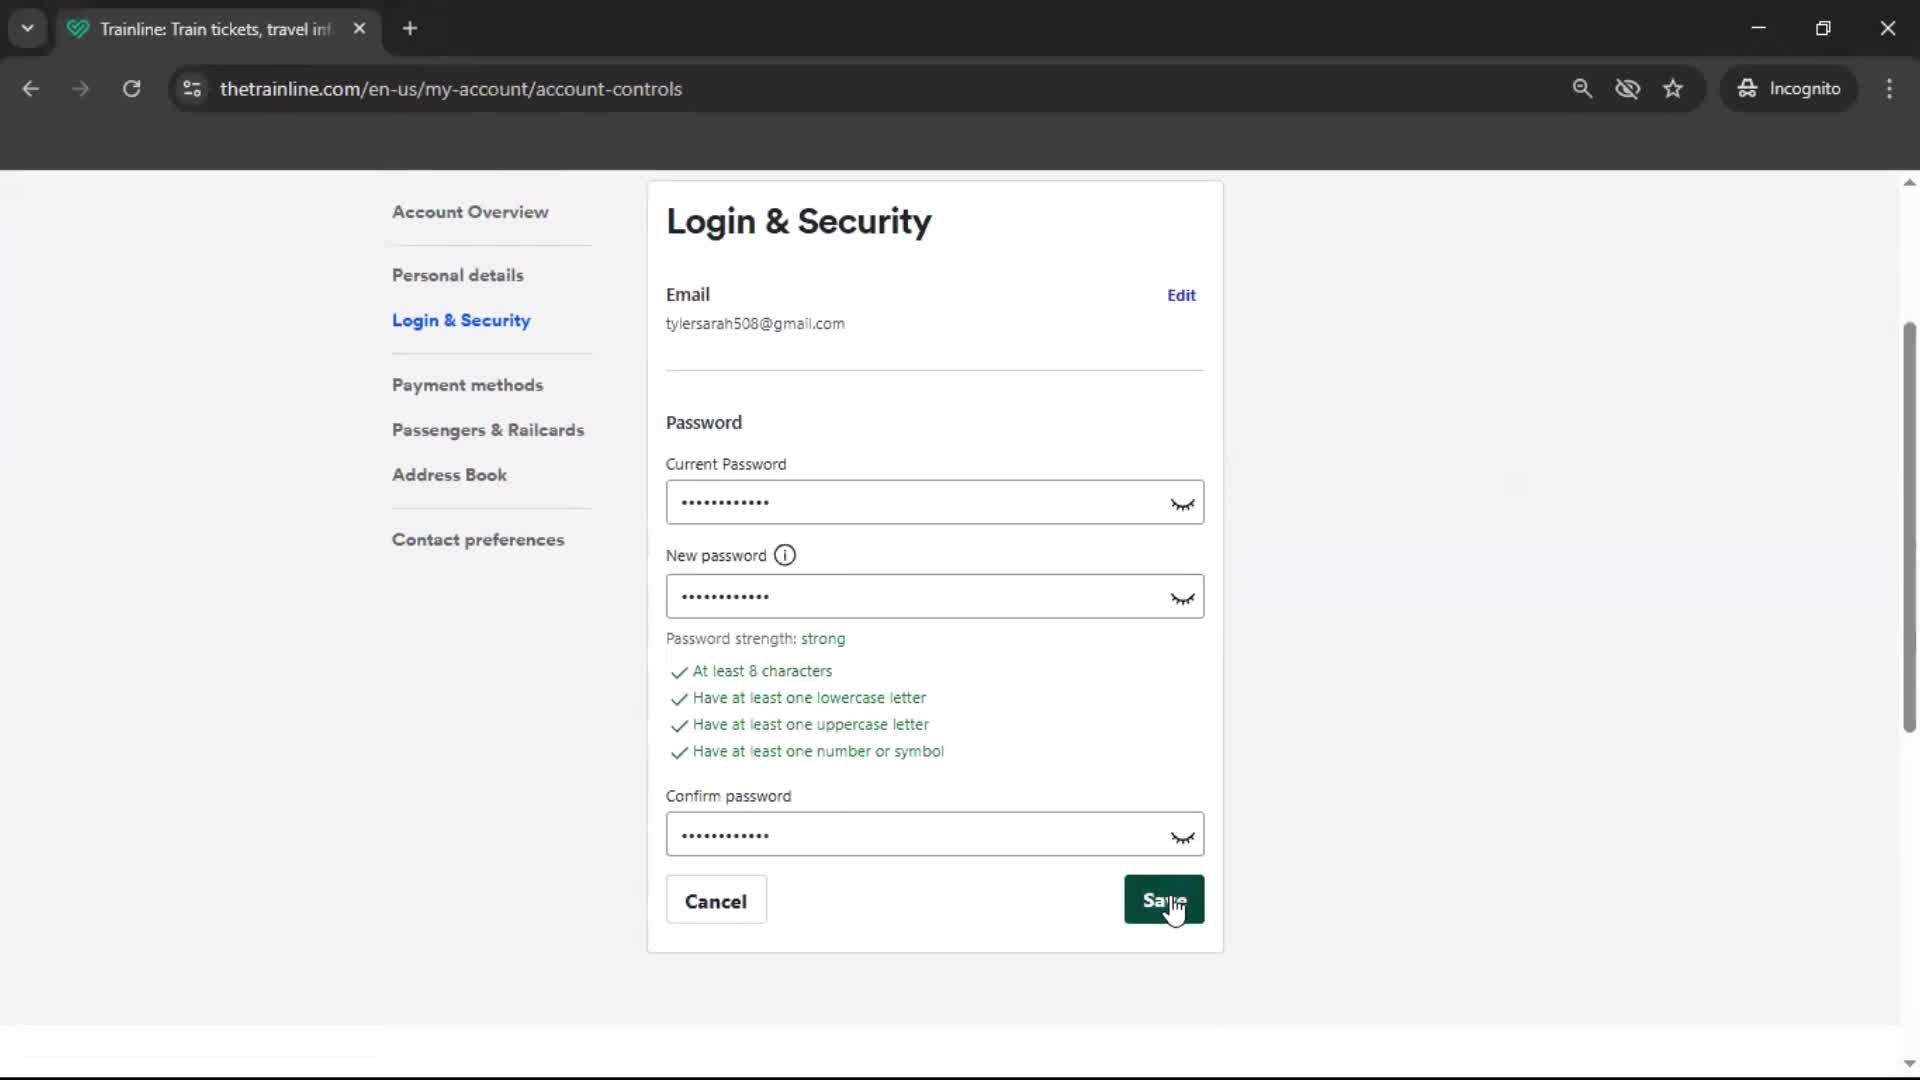The image size is (1920, 1080).
Task: Open the Address Book section
Action: [449, 474]
